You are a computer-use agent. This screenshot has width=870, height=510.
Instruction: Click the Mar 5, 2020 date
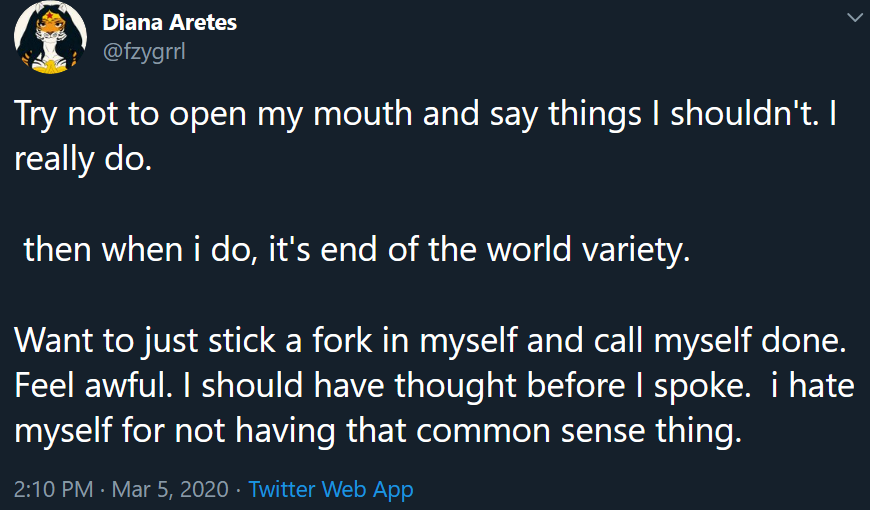170,489
